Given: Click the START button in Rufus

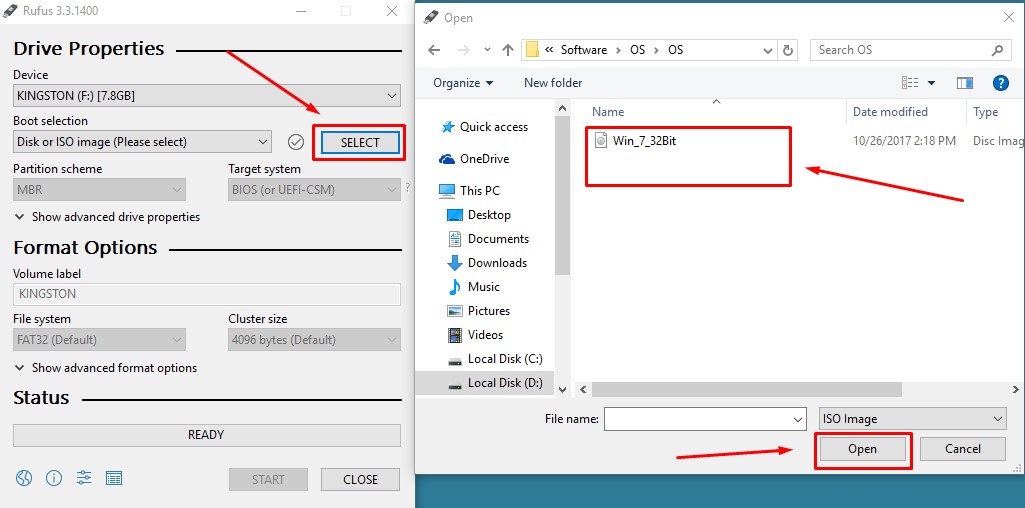Looking at the screenshot, I should click(268, 479).
